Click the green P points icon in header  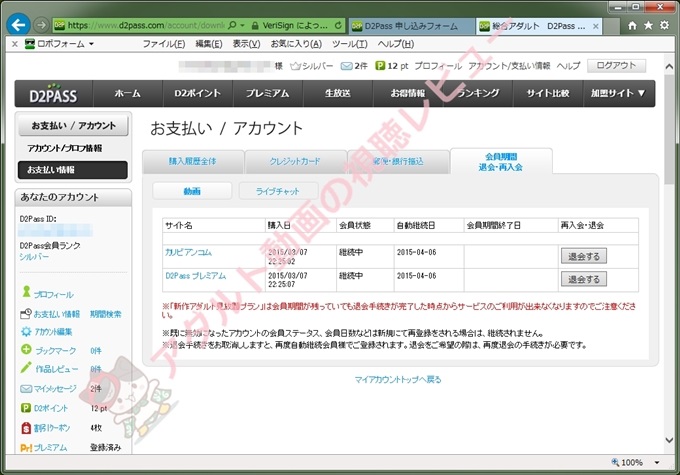pos(380,66)
